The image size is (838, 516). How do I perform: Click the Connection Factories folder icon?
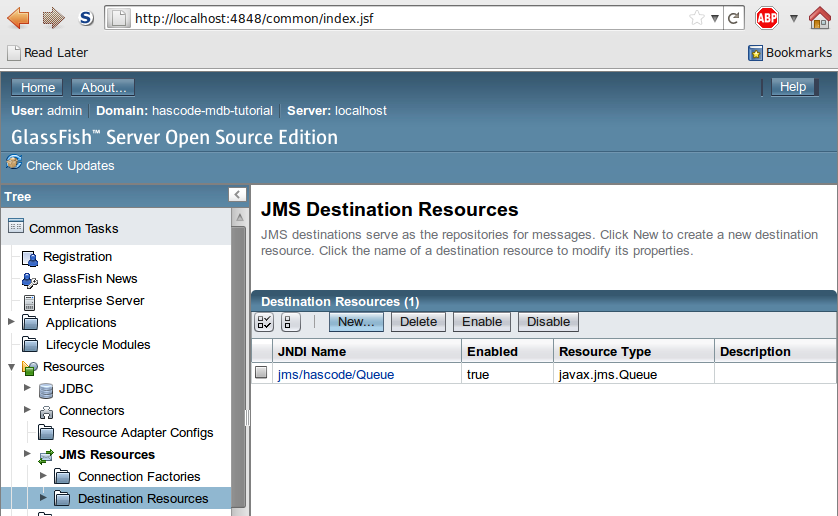[x=62, y=476]
